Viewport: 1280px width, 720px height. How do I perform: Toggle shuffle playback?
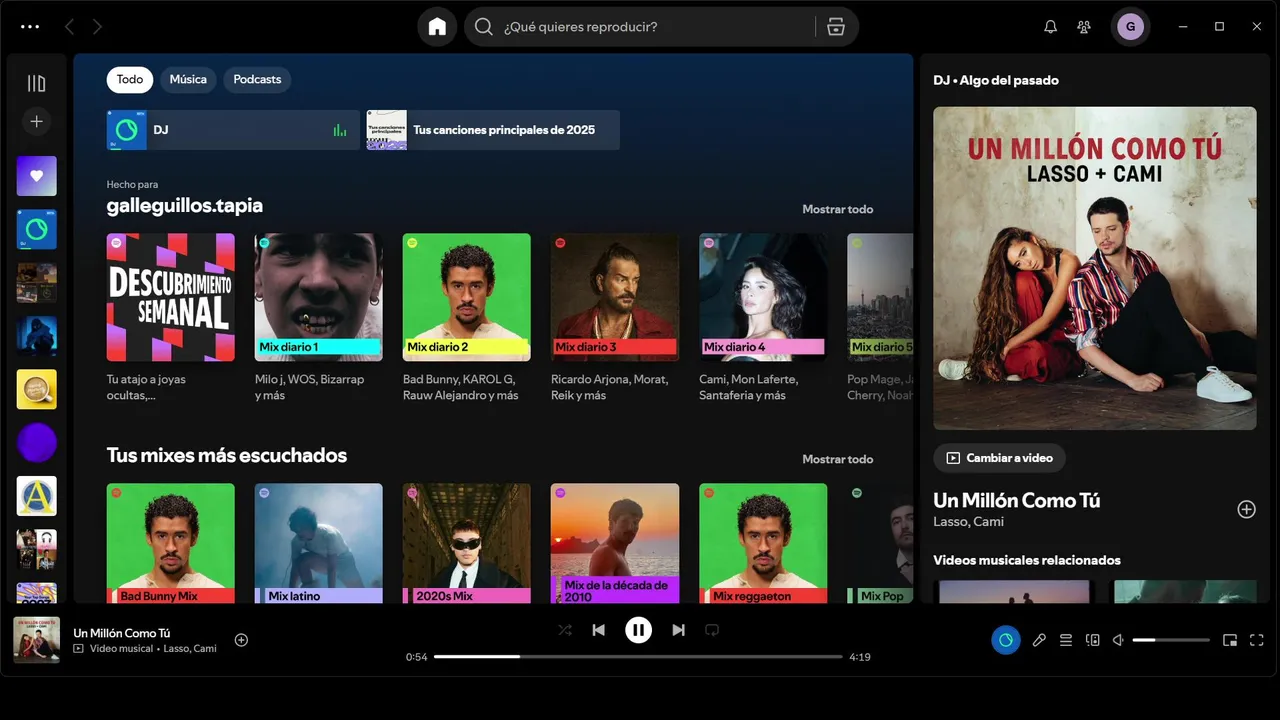click(565, 630)
